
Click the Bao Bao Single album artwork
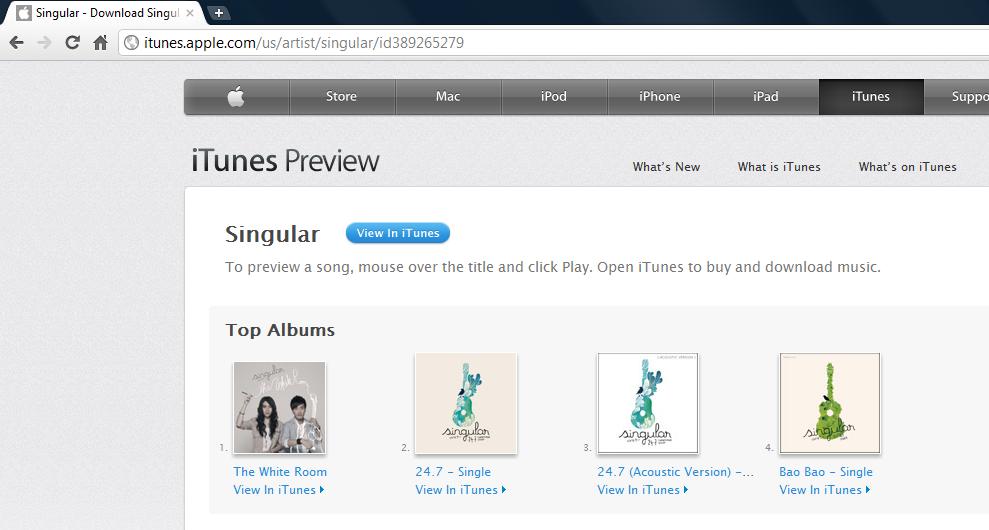coord(829,403)
